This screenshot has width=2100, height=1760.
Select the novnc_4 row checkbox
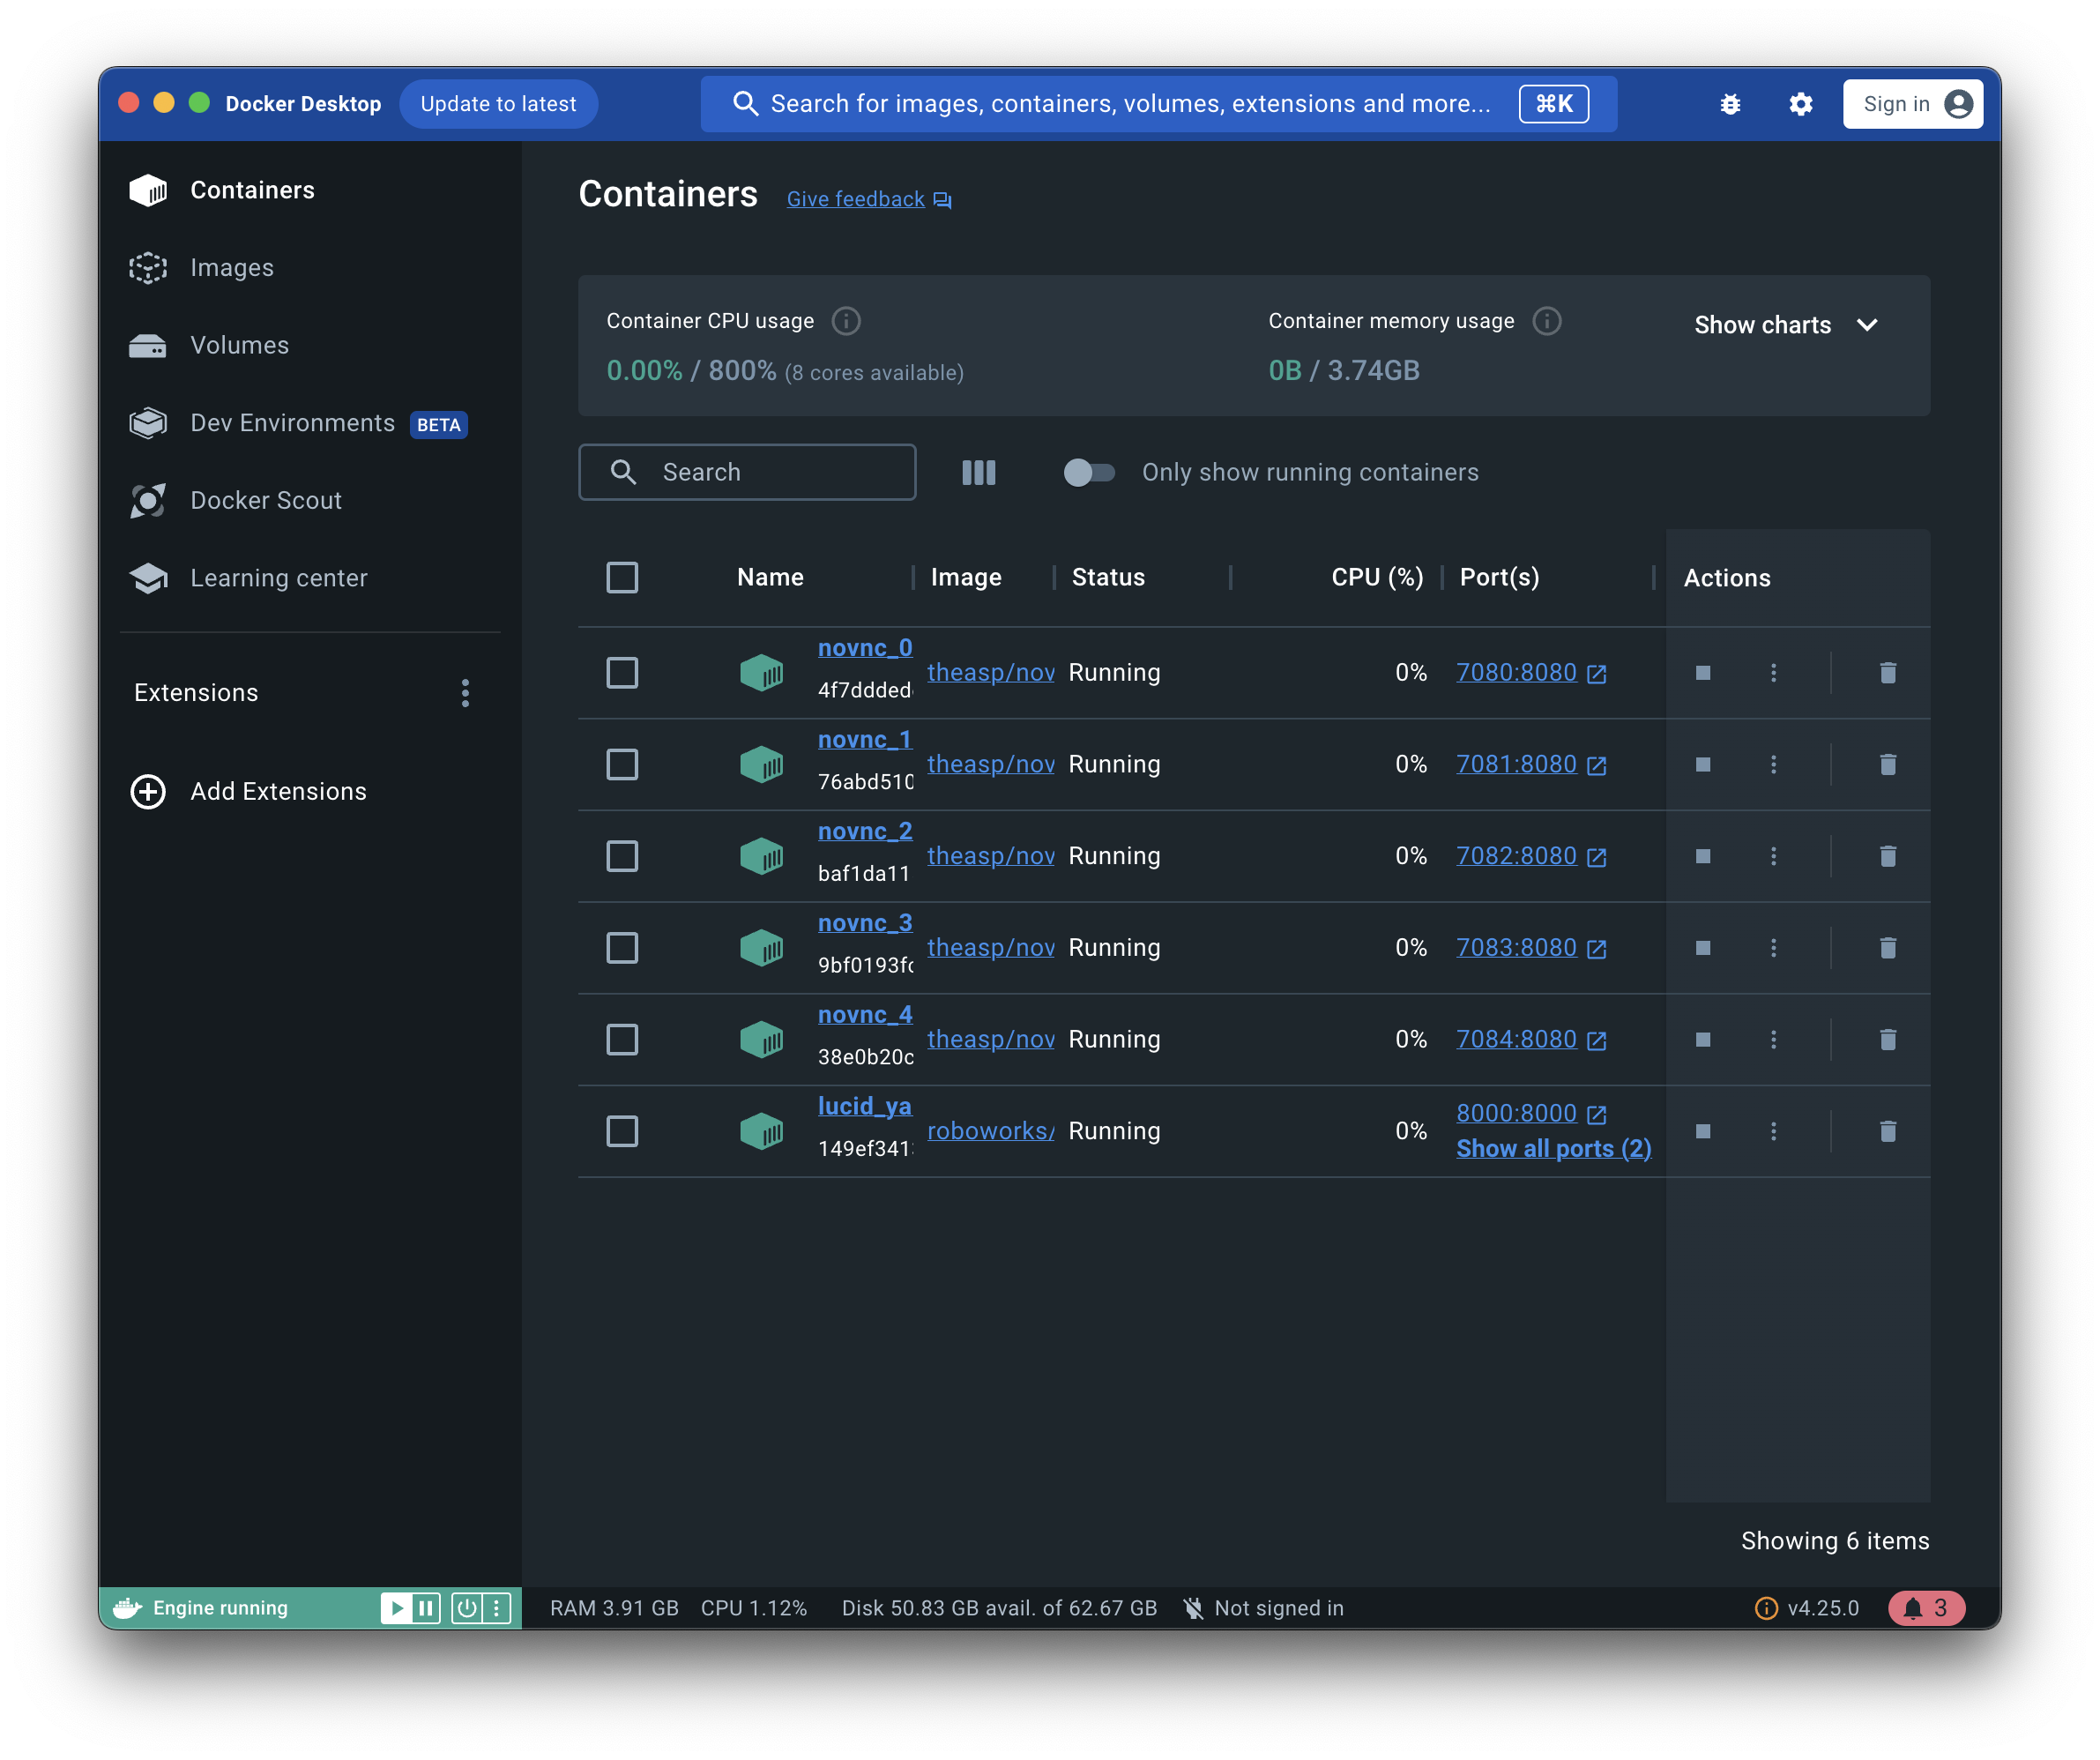(622, 1040)
